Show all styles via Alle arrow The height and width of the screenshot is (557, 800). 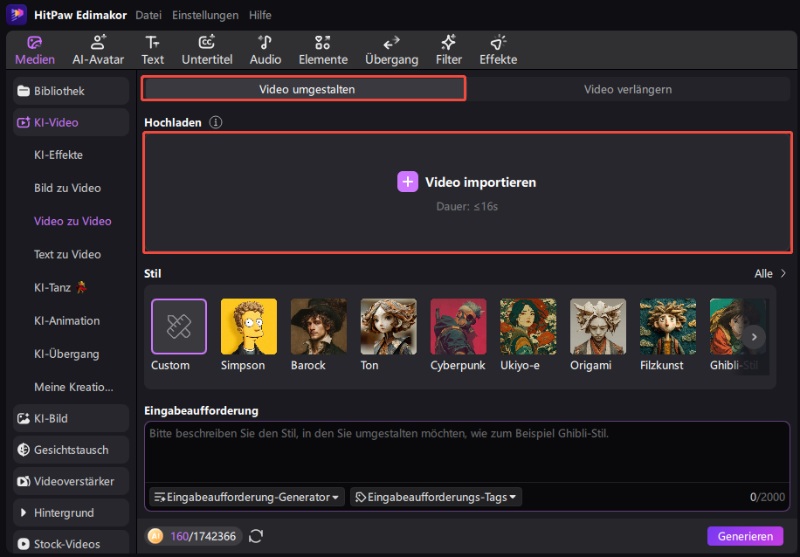click(770, 273)
